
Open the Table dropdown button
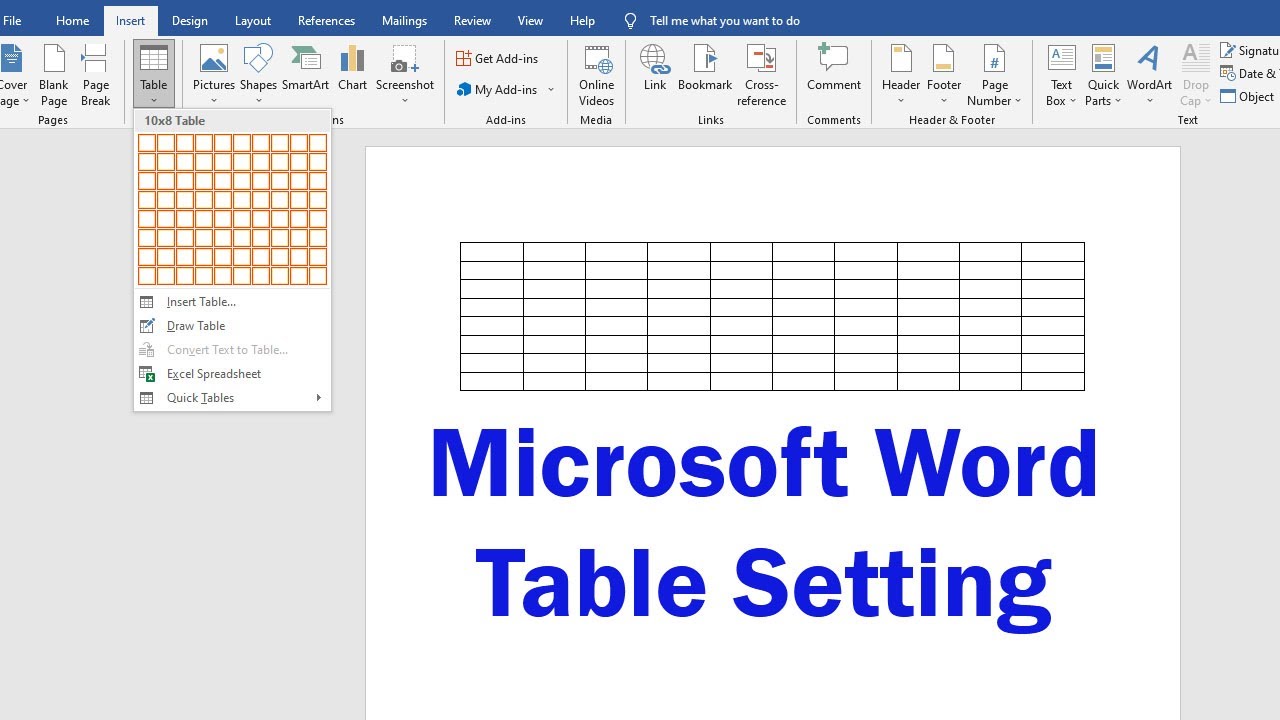(x=153, y=74)
